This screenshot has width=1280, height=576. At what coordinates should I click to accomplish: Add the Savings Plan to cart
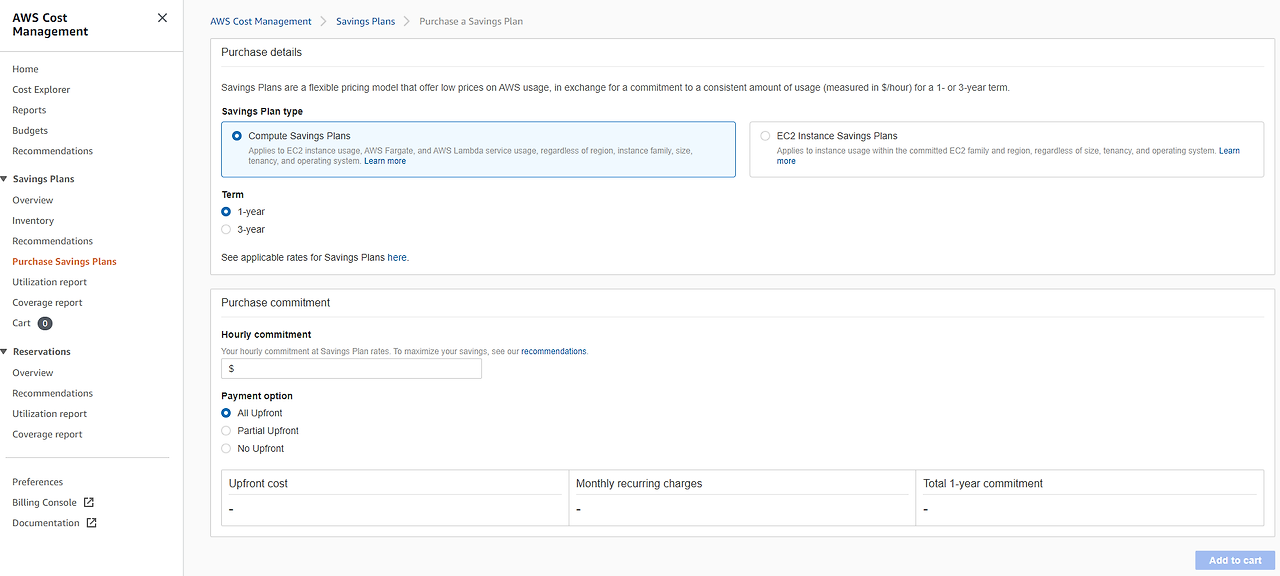click(x=1235, y=561)
